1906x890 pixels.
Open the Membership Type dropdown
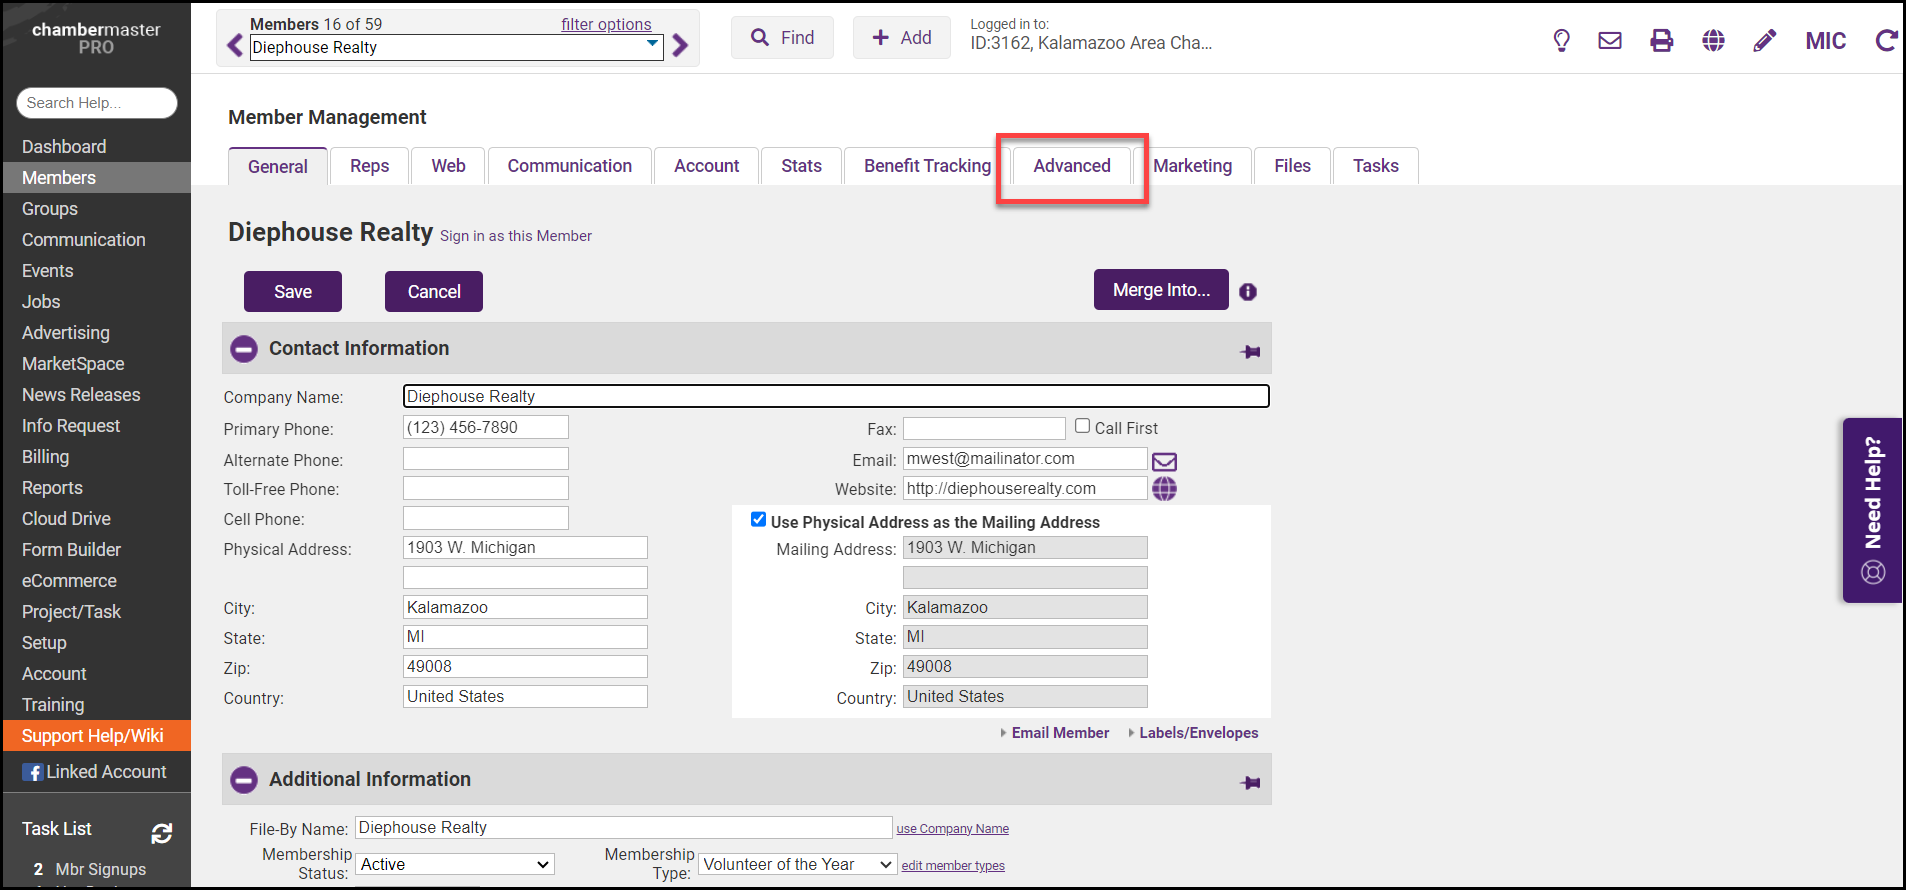tap(797, 865)
